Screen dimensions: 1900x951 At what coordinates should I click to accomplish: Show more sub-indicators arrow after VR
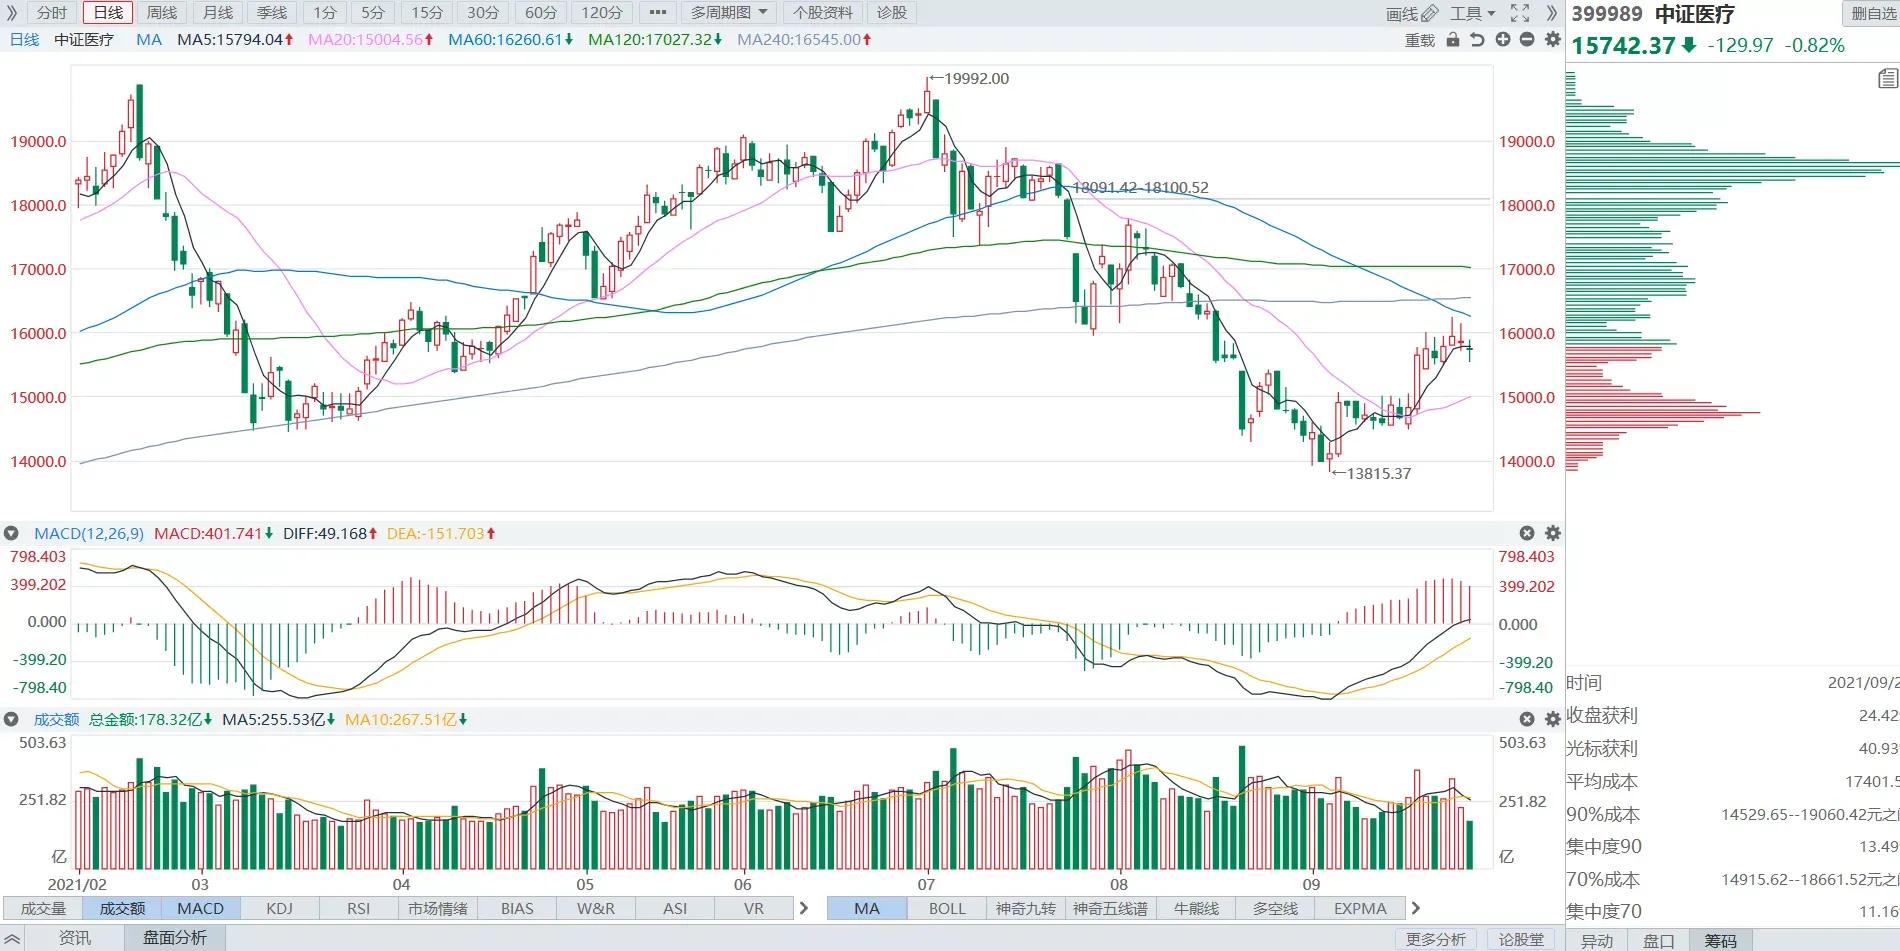pos(803,908)
